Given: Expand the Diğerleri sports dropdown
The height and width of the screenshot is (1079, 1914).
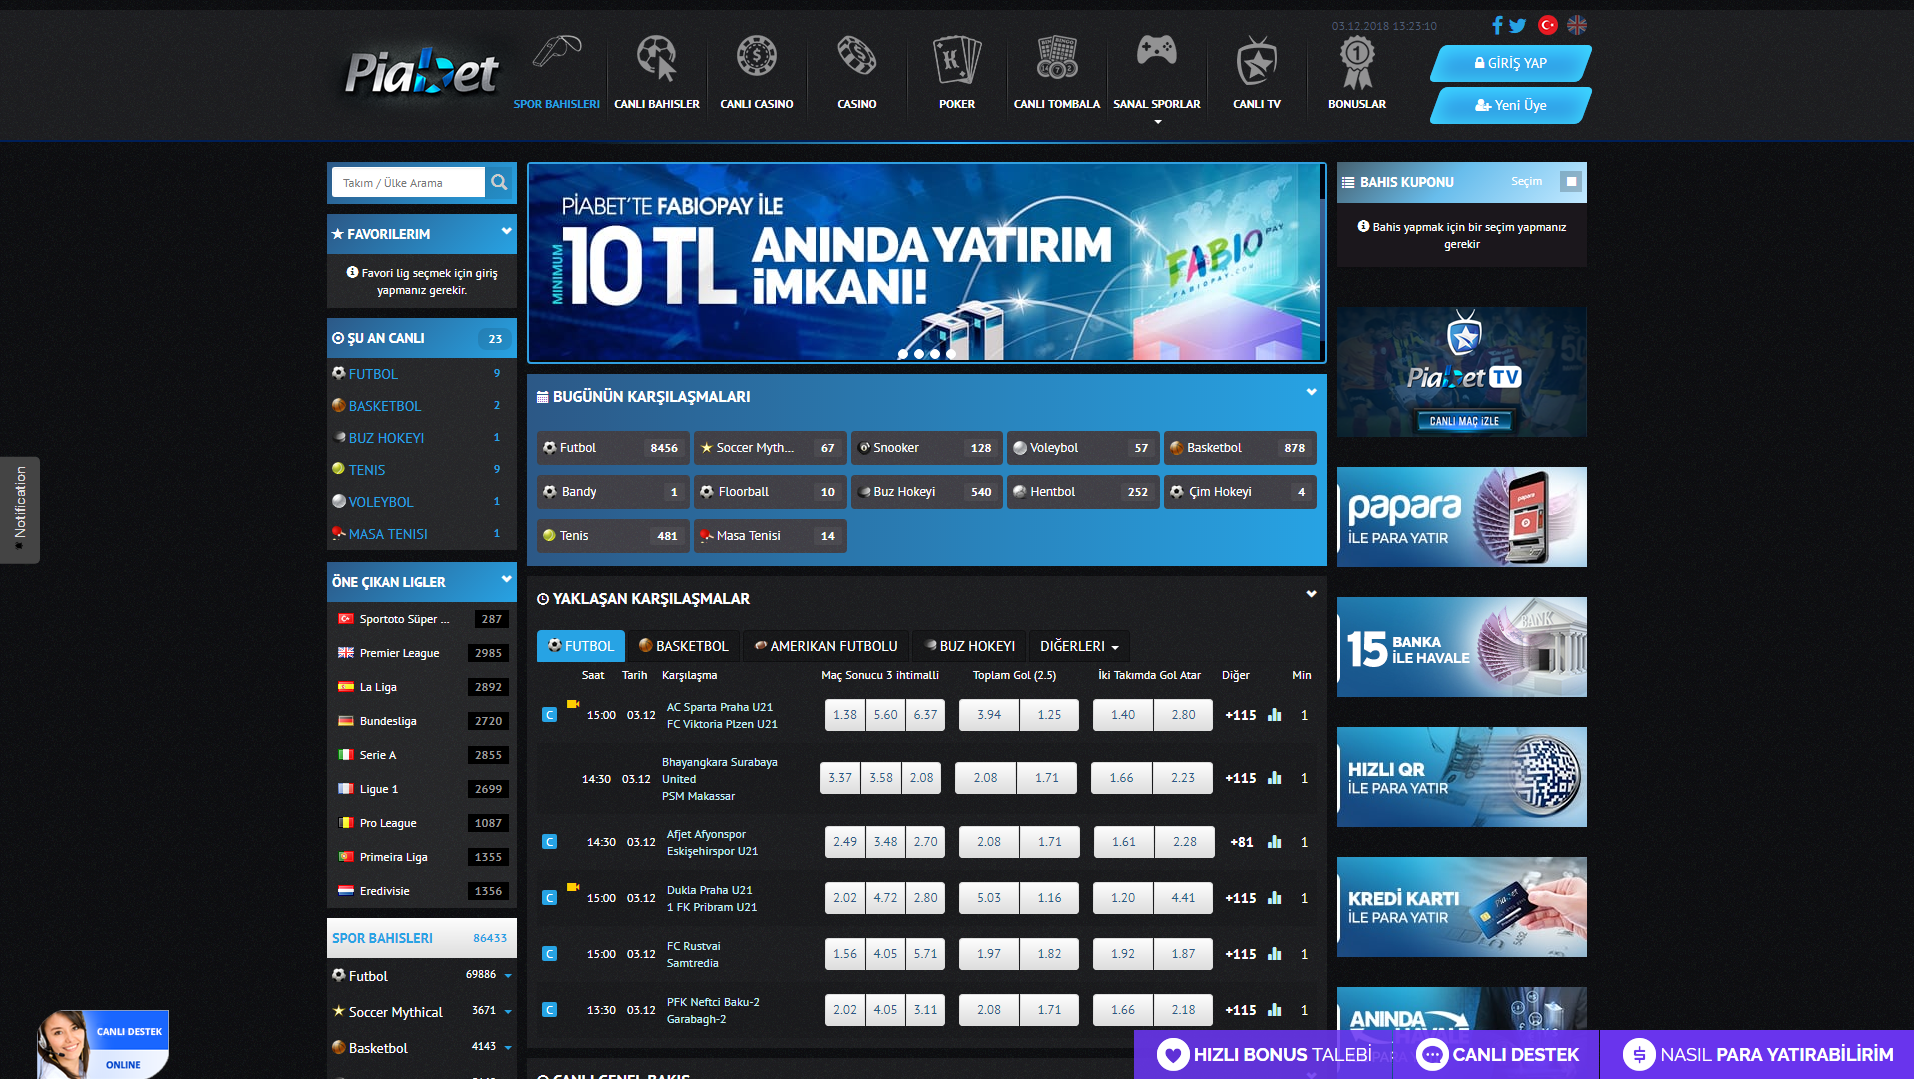Looking at the screenshot, I should pyautogui.click(x=1078, y=646).
